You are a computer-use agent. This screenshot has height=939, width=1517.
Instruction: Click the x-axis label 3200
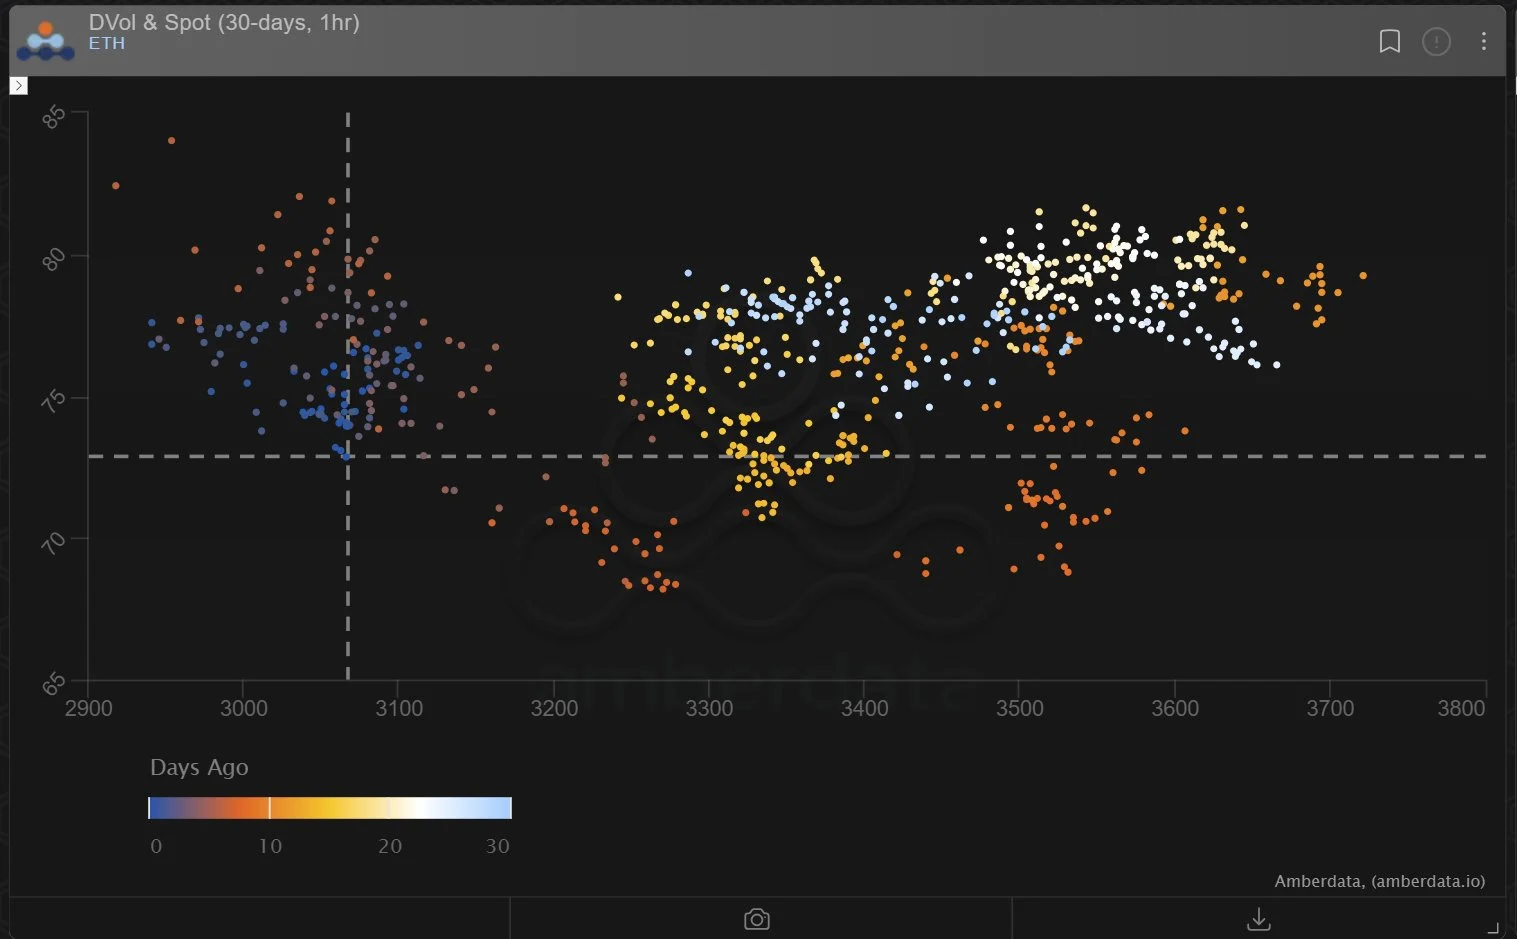tap(554, 708)
